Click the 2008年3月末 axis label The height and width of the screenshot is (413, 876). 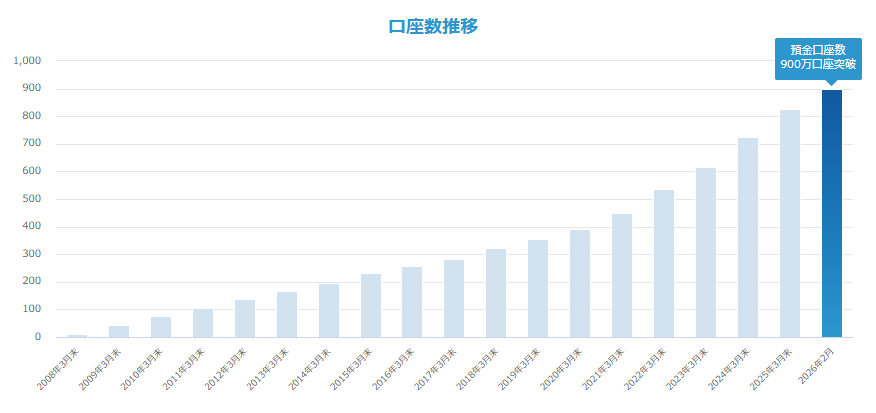59,369
